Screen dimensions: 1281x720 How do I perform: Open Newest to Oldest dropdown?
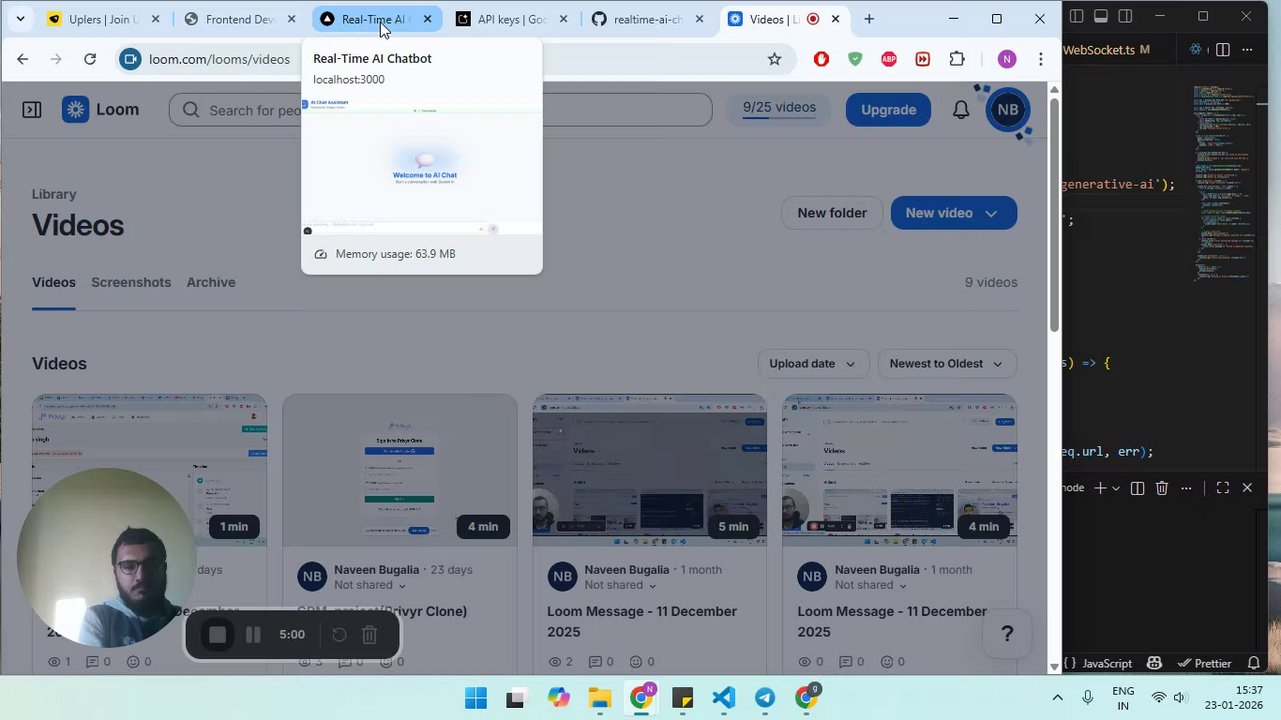tap(946, 364)
